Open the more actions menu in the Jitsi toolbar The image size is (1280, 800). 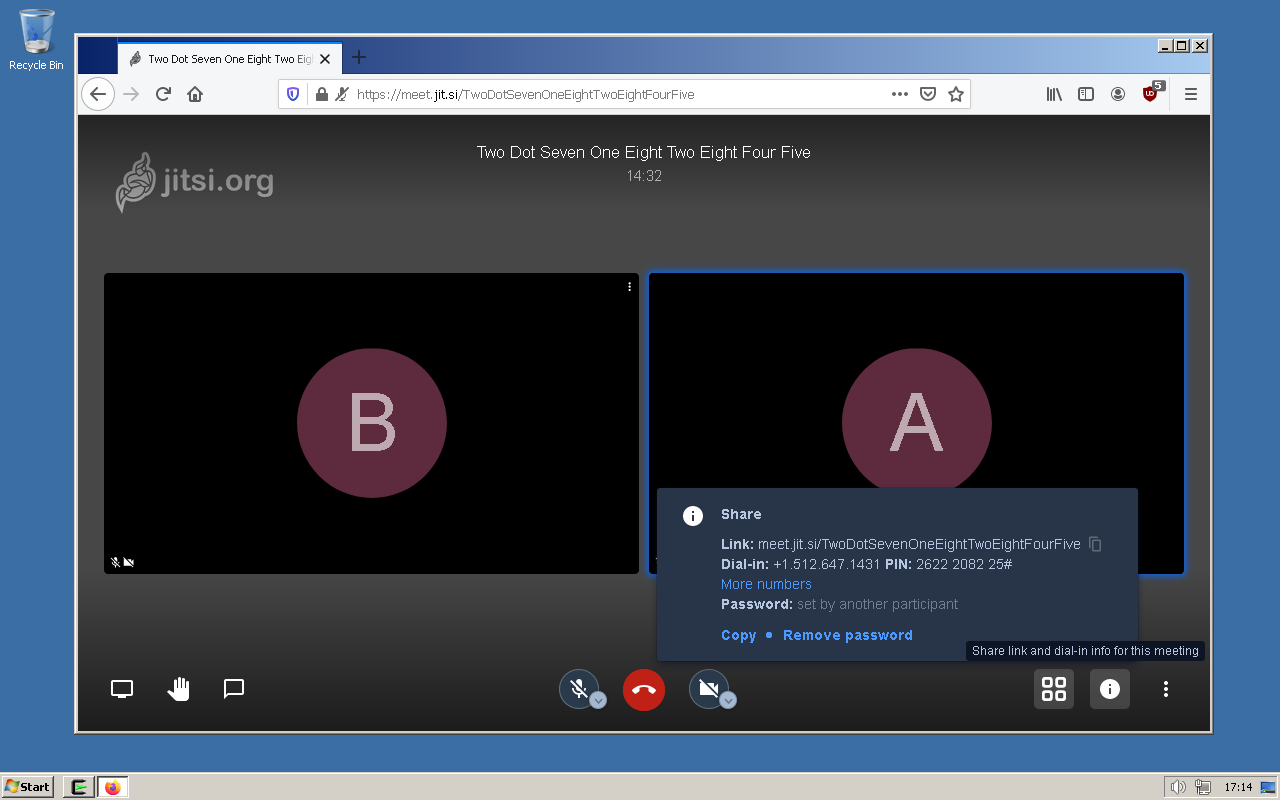pyautogui.click(x=1166, y=689)
